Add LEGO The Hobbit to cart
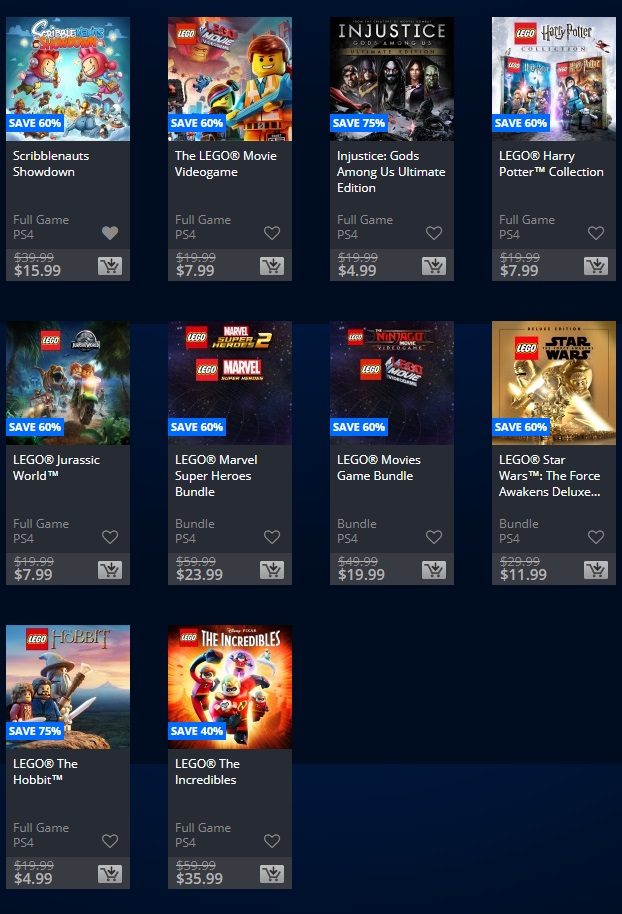The image size is (622, 914). coord(110,874)
